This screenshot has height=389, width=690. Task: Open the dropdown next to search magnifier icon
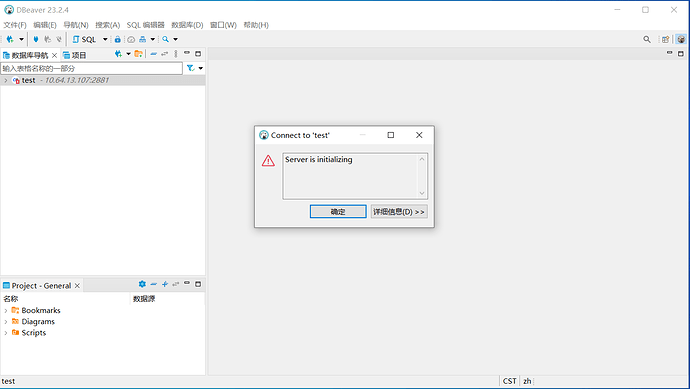point(176,39)
